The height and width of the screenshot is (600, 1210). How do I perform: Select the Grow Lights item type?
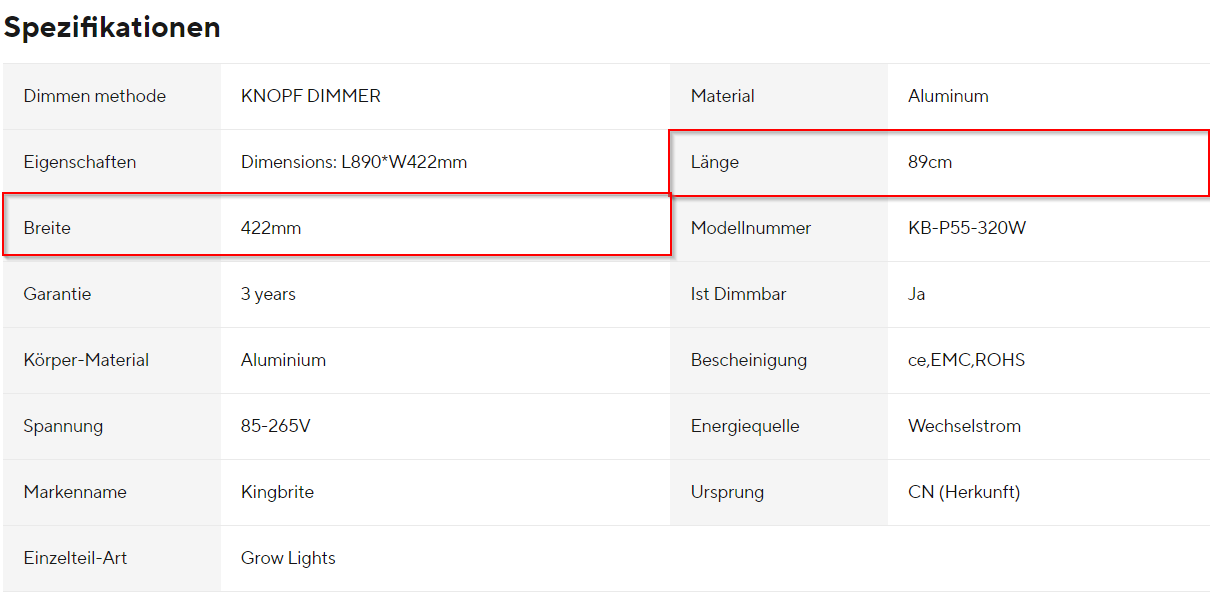pos(288,558)
